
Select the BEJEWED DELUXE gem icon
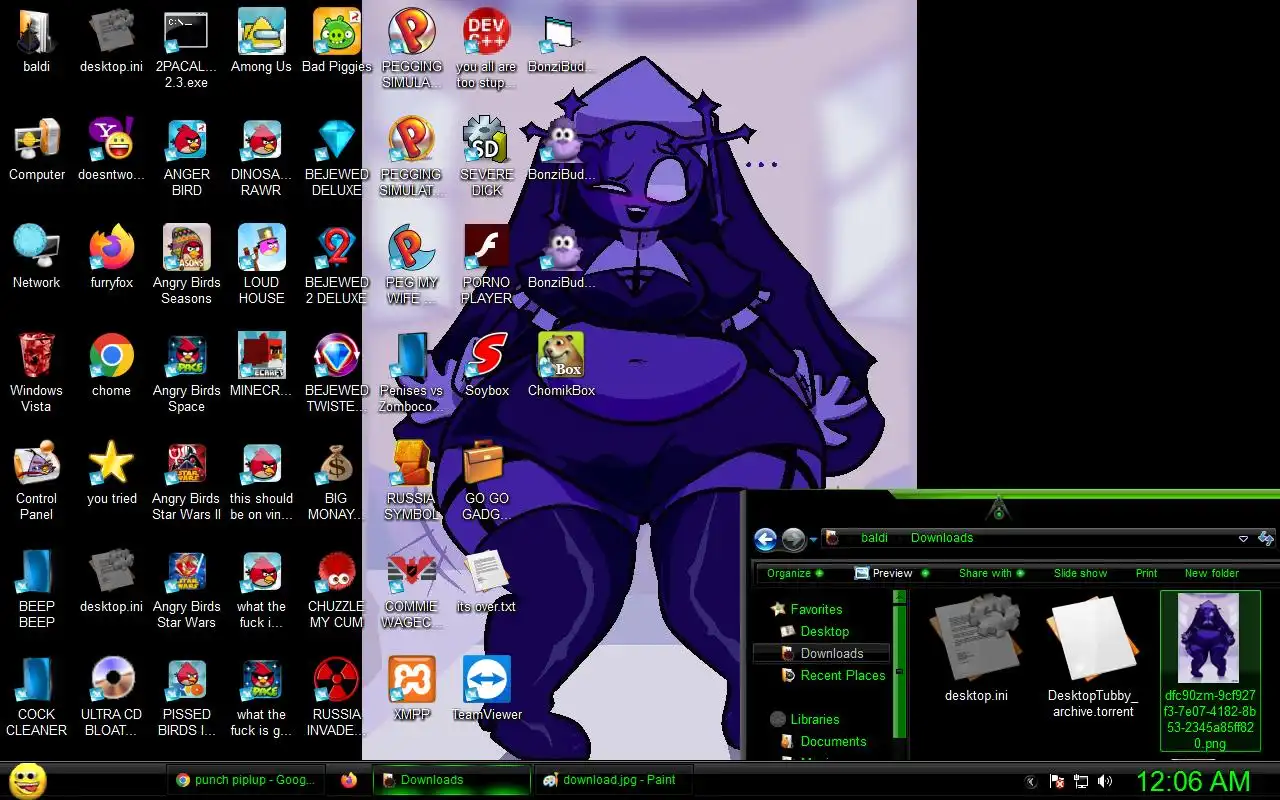336,157
